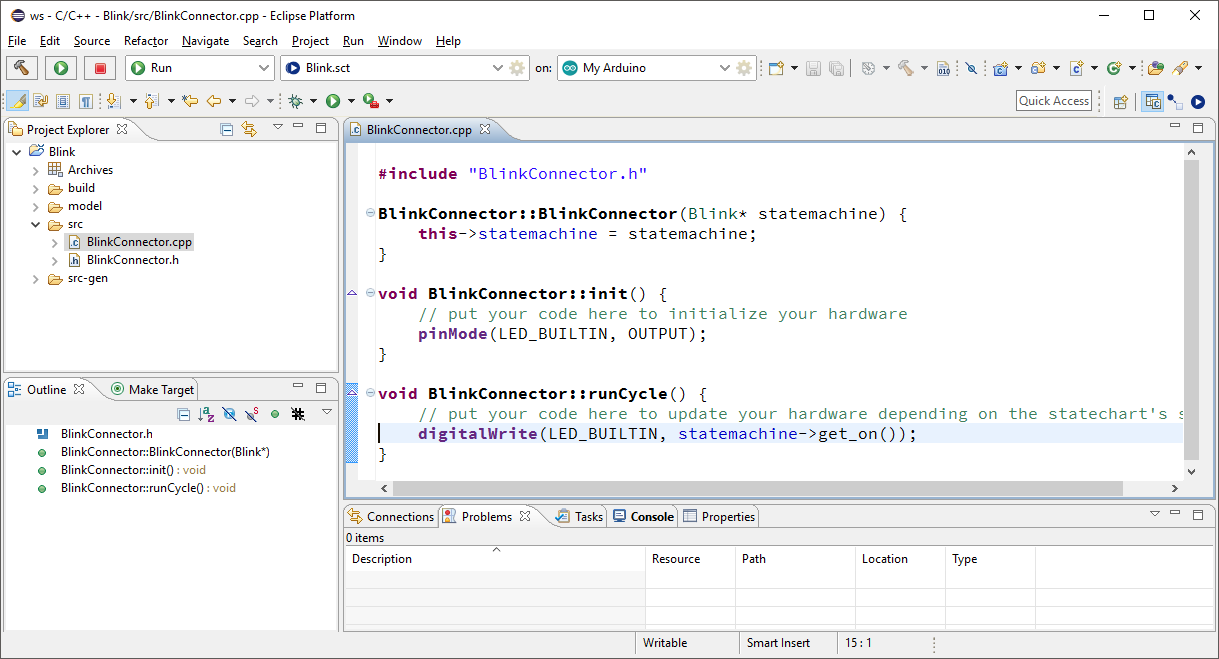Click the gear icon next to Blink.sct
This screenshot has height=659, width=1219.
[517, 68]
